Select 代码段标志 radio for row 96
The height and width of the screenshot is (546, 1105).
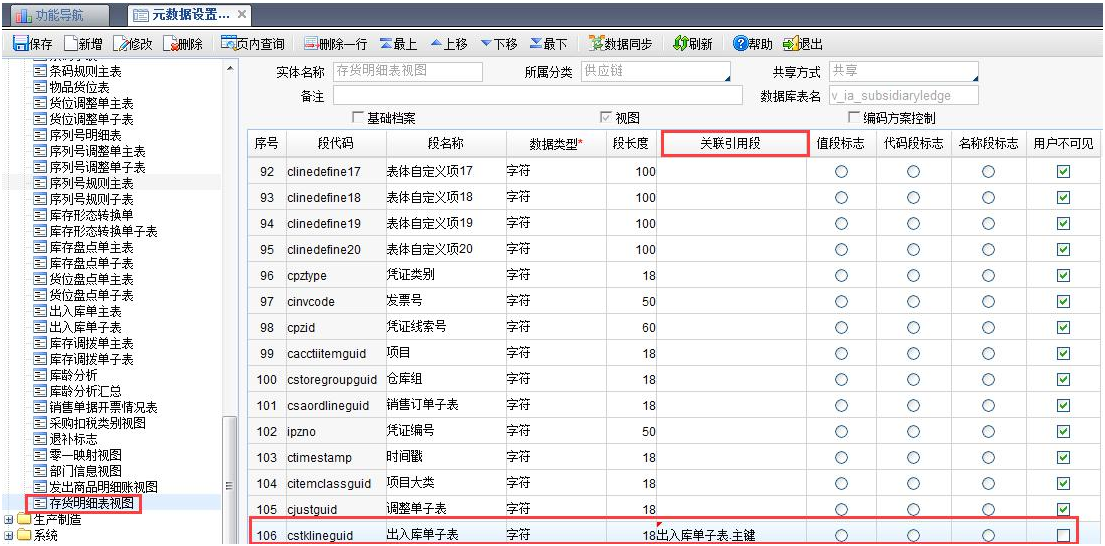(913, 275)
